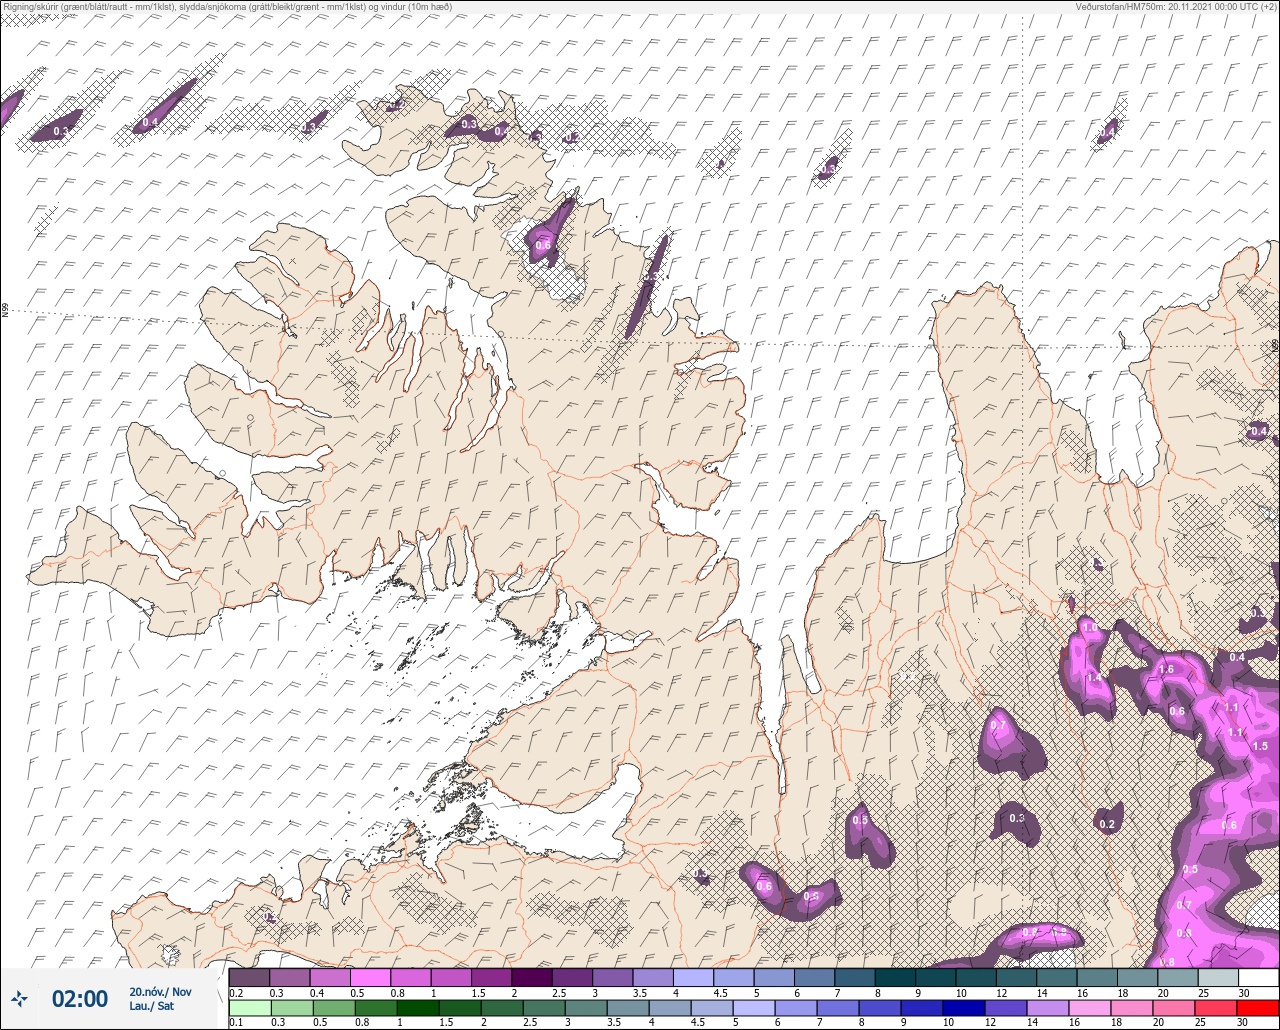Click the 1.5 precipitation value on the map
Image resolution: width=1280 pixels, height=1030 pixels.
click(x=1260, y=746)
